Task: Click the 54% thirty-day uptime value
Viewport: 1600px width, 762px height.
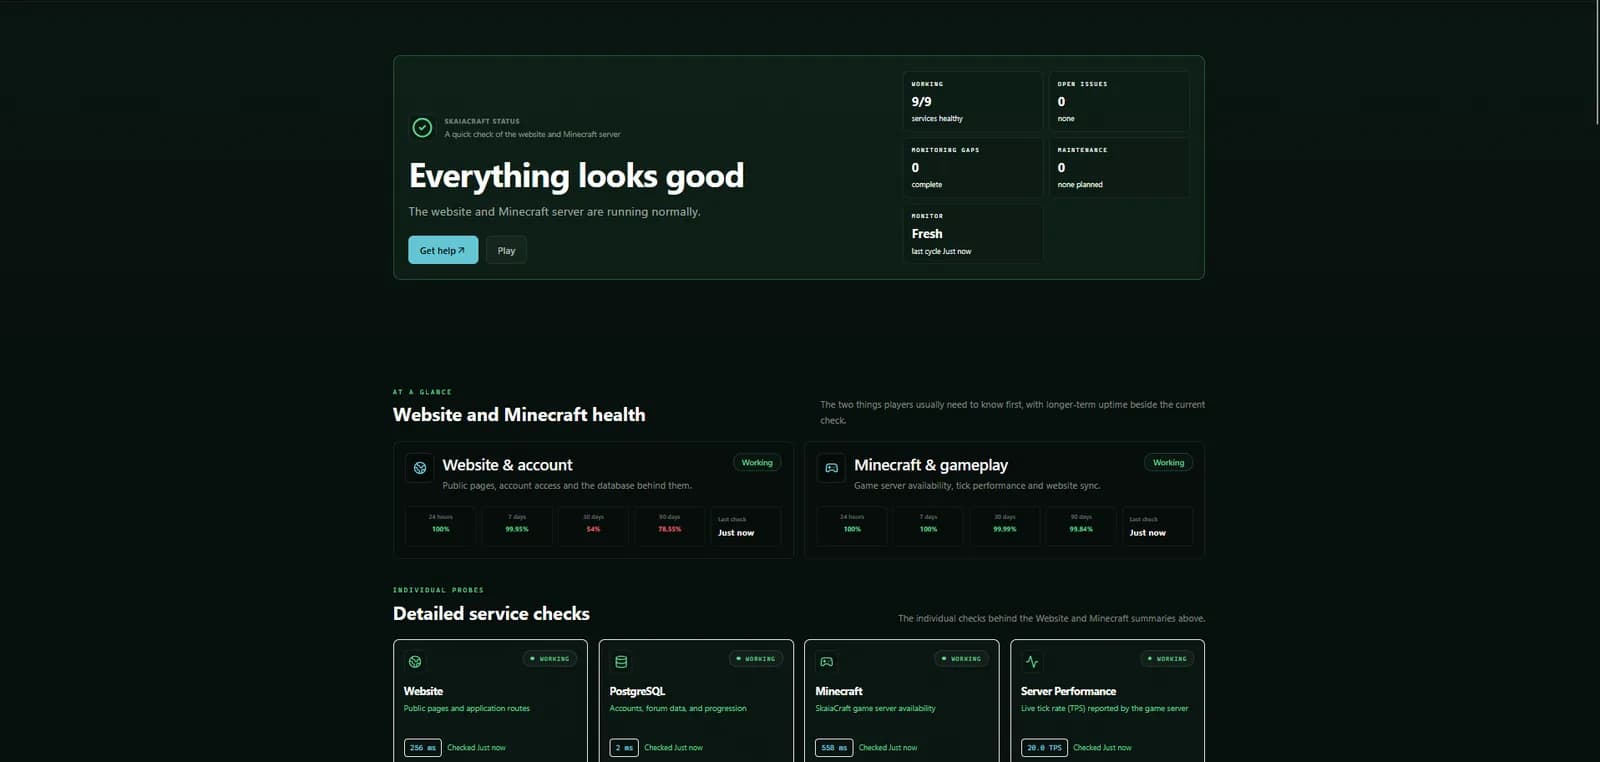Action: point(593,529)
